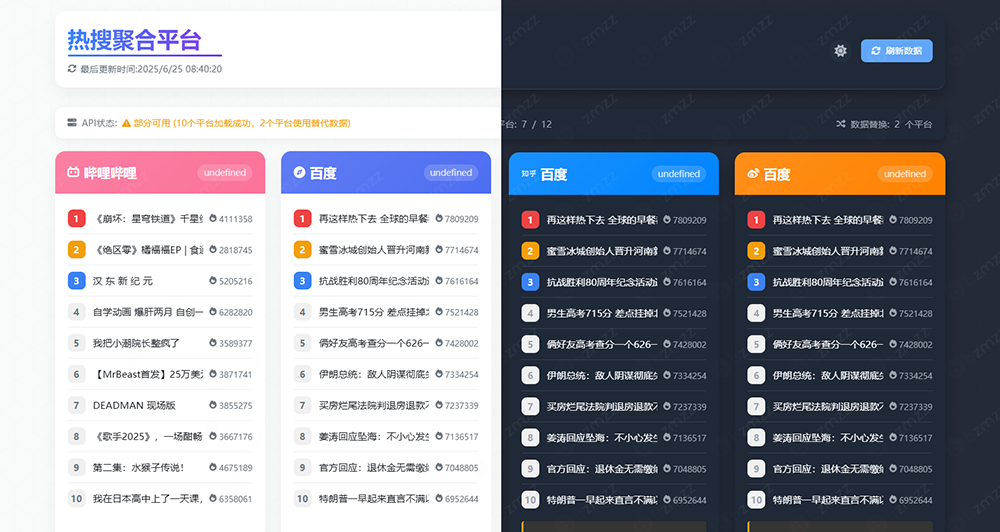Click the compass logo in the blue-purple 百度 header
The width and height of the screenshot is (1000, 532).
point(299,172)
